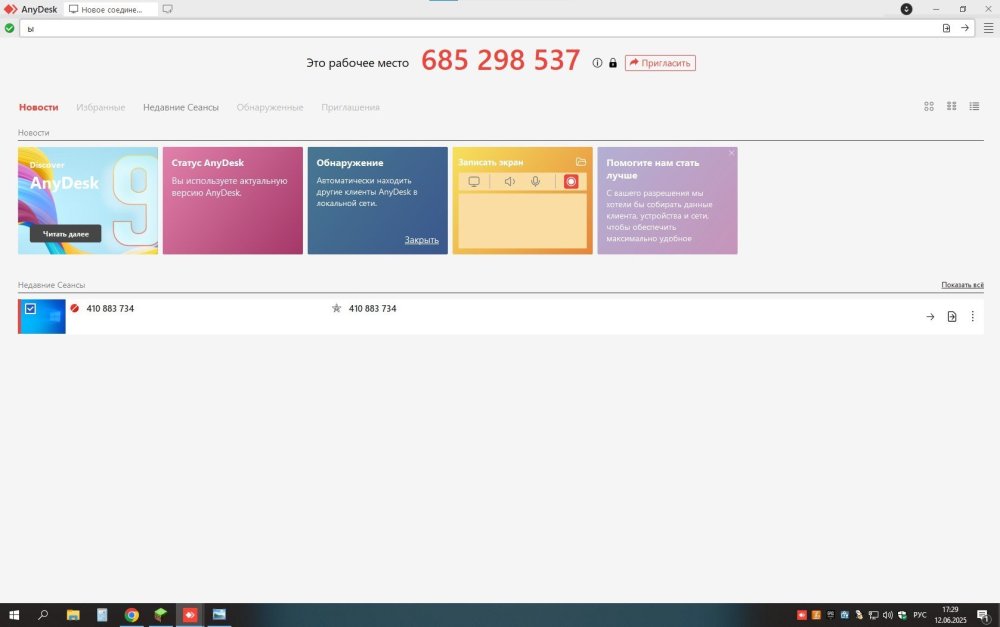Click the connect arrow in the address bar

click(x=965, y=28)
